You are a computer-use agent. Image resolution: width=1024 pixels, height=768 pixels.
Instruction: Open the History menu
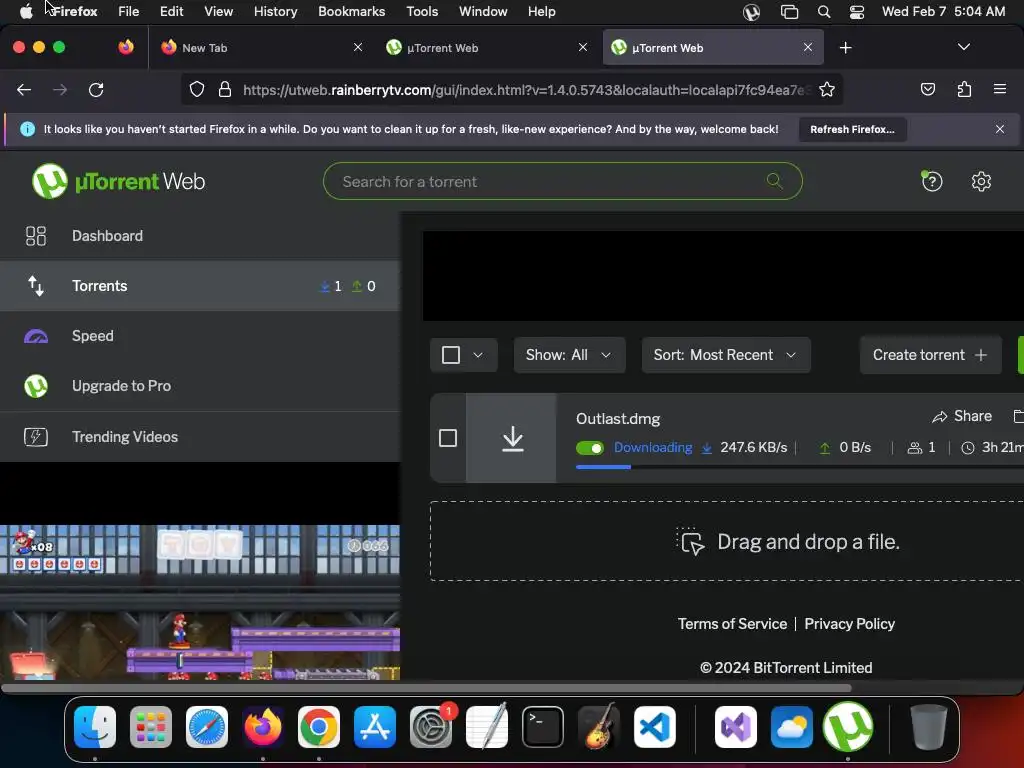click(x=275, y=12)
